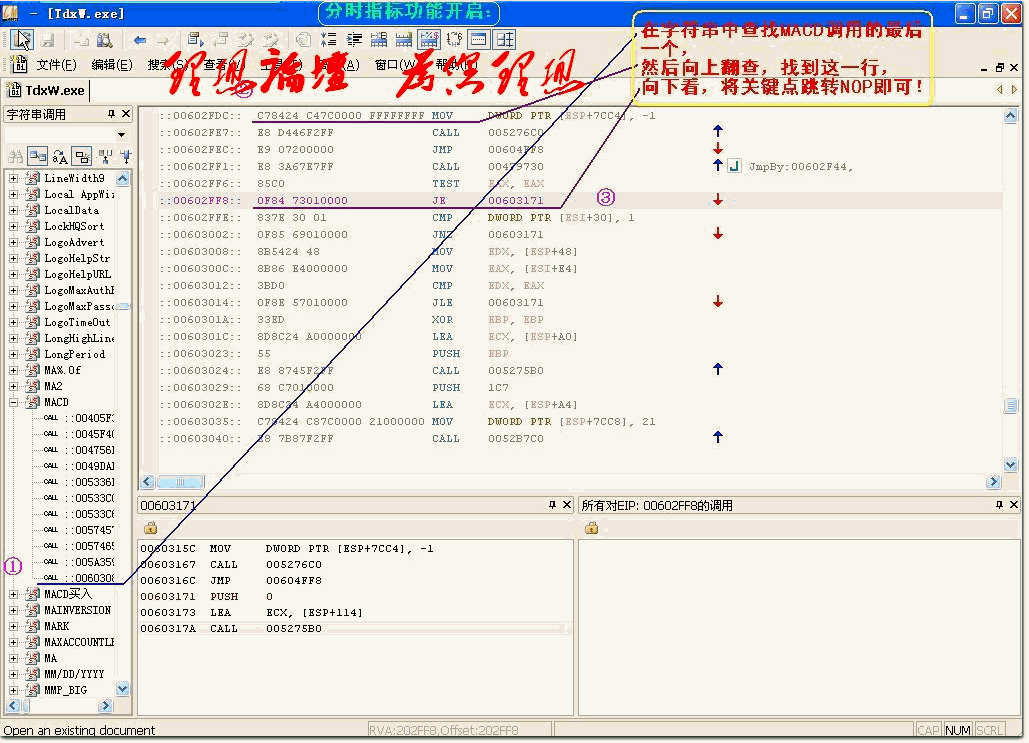Click the case aA toggle icon

coord(60,156)
